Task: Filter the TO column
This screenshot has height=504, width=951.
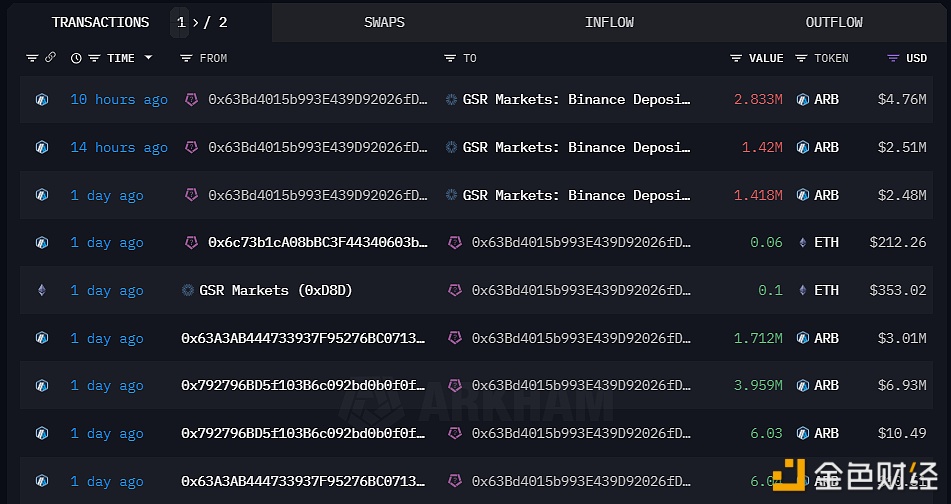Action: point(449,58)
